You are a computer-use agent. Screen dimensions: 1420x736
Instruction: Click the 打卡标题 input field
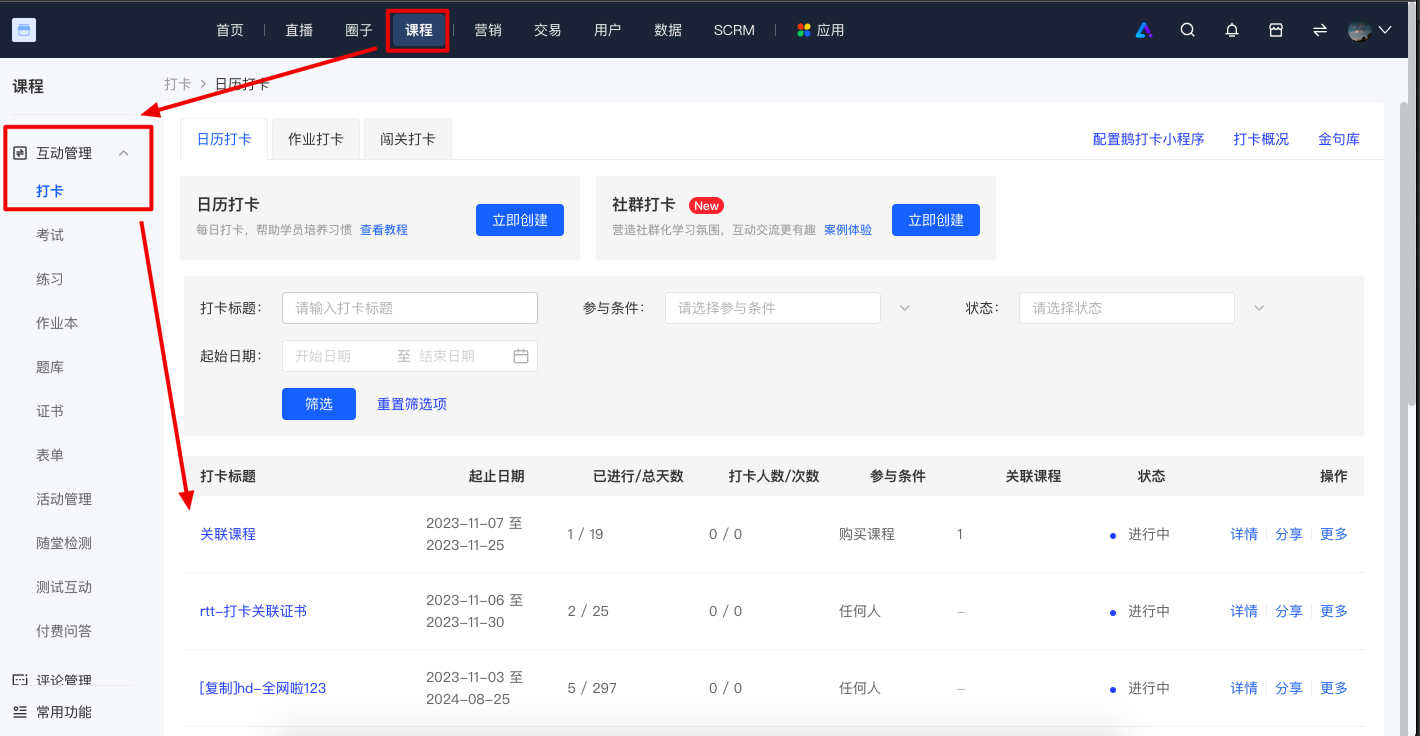[x=410, y=308]
